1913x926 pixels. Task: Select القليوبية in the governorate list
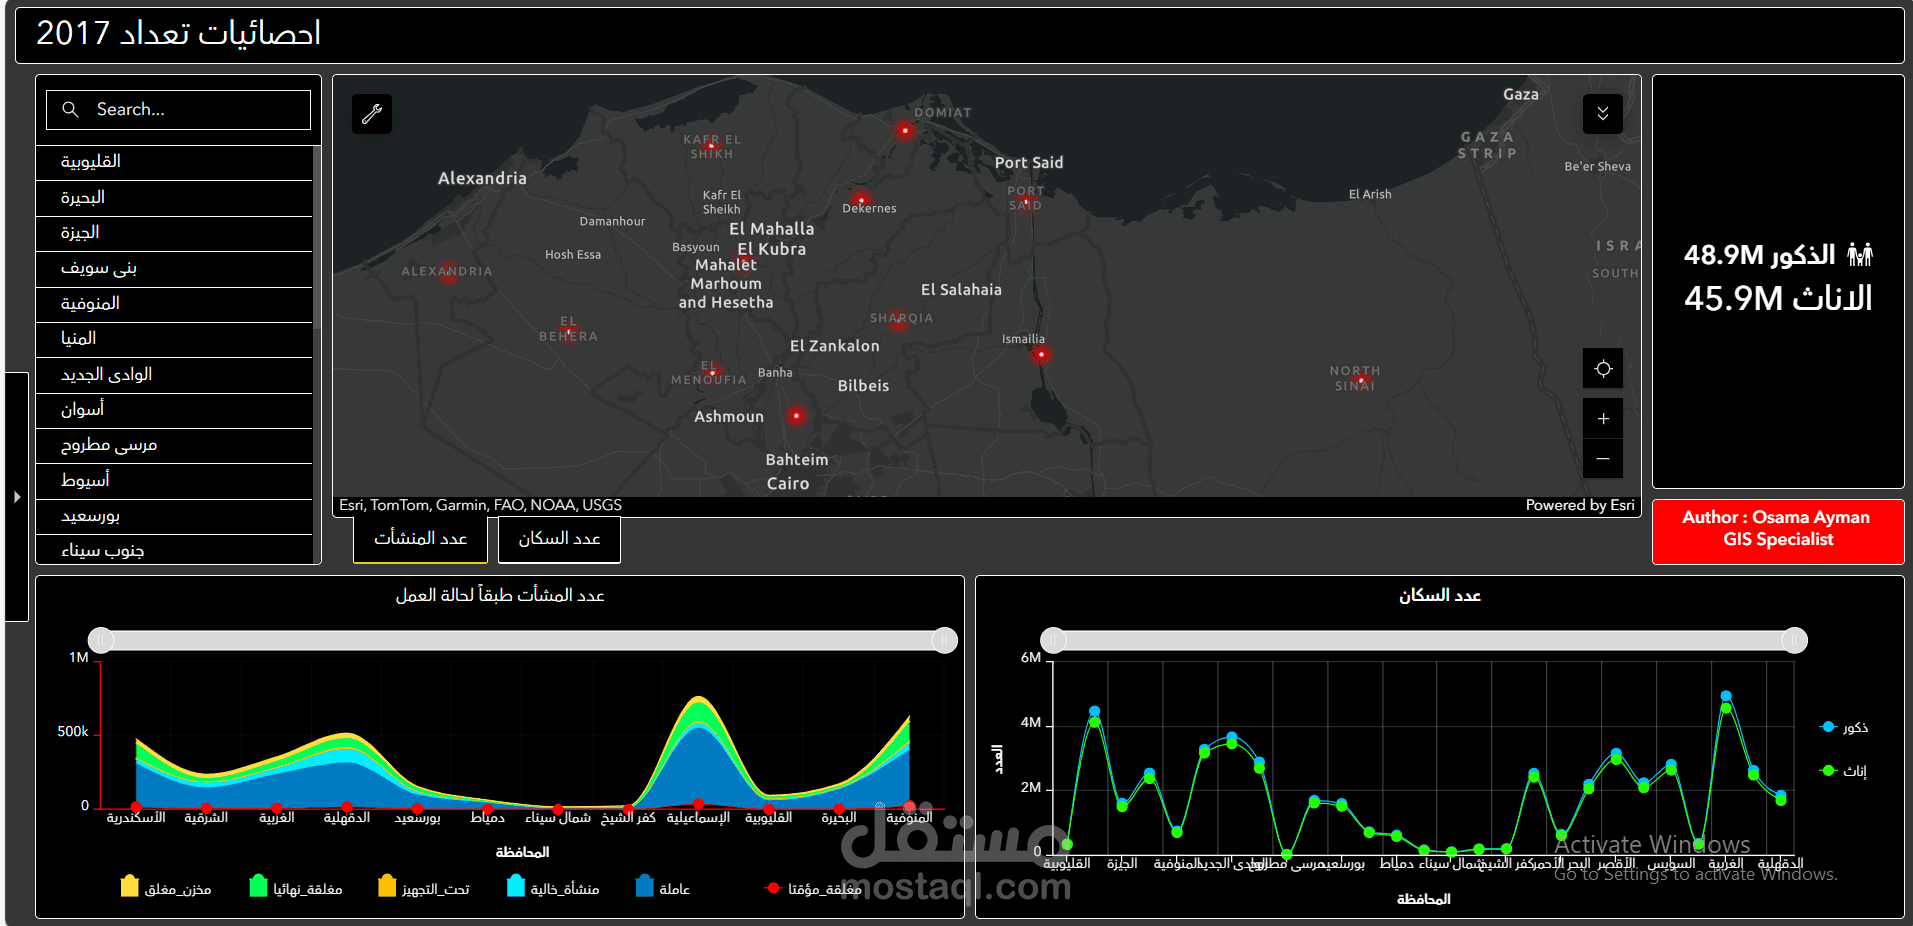[174, 162]
